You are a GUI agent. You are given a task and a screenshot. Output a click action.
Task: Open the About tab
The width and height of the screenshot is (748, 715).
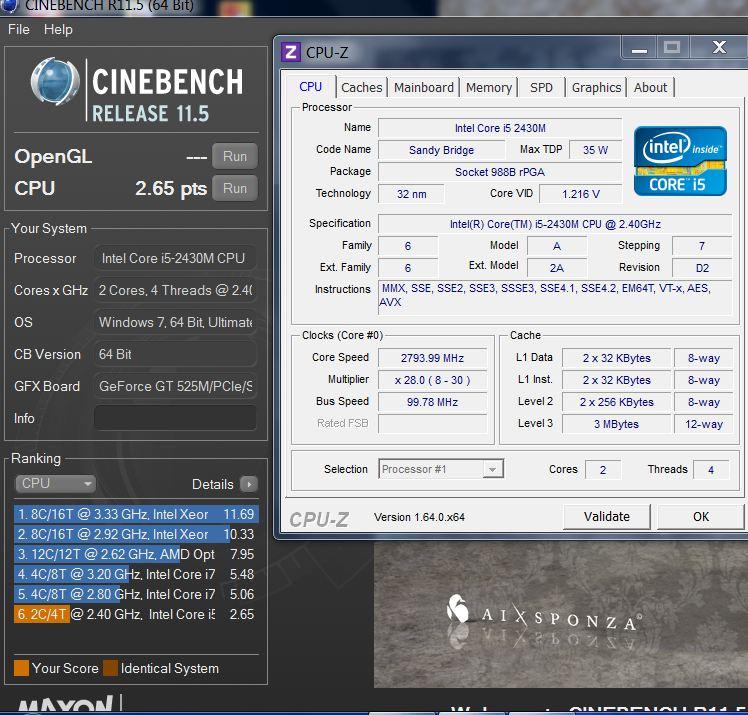[650, 88]
